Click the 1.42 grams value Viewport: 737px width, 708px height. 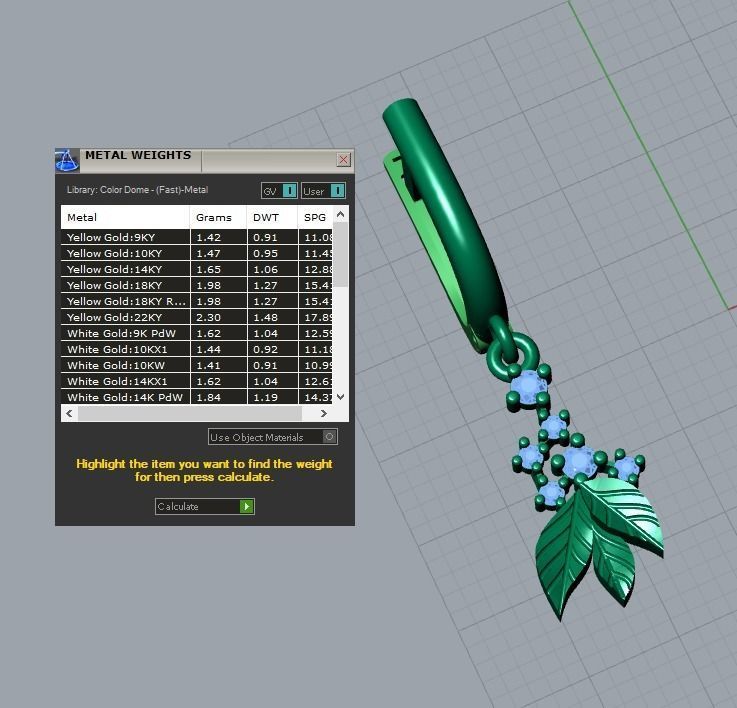point(208,237)
